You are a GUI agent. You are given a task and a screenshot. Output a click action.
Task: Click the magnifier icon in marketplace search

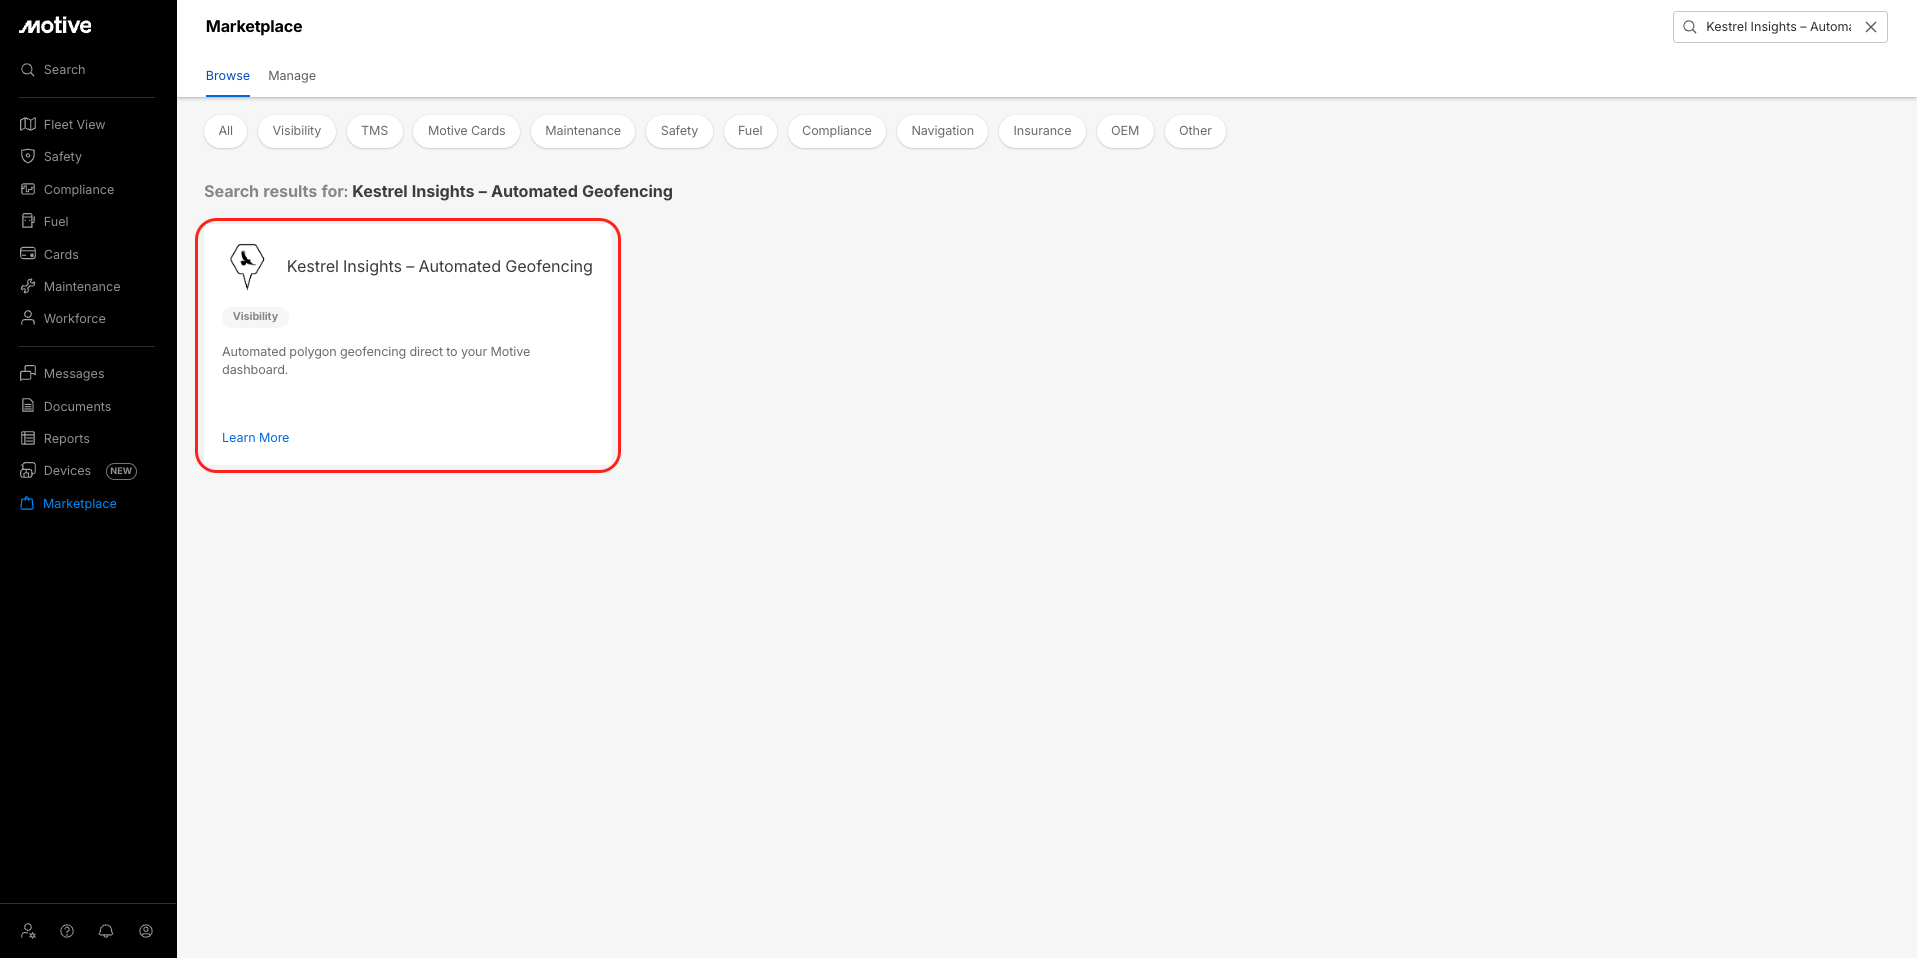click(x=1690, y=27)
